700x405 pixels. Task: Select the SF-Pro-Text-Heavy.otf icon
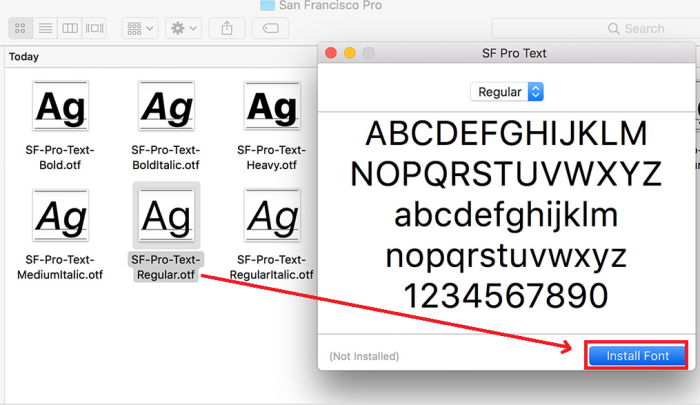(272, 106)
